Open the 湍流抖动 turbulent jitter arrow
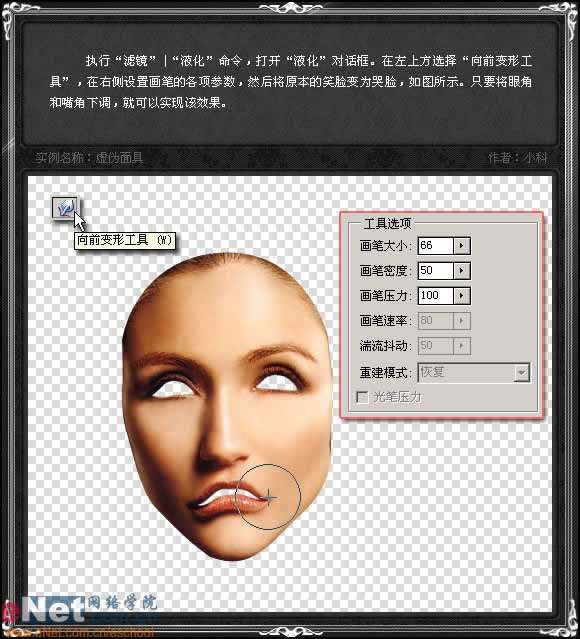This screenshot has height=639, width=580. click(462, 346)
